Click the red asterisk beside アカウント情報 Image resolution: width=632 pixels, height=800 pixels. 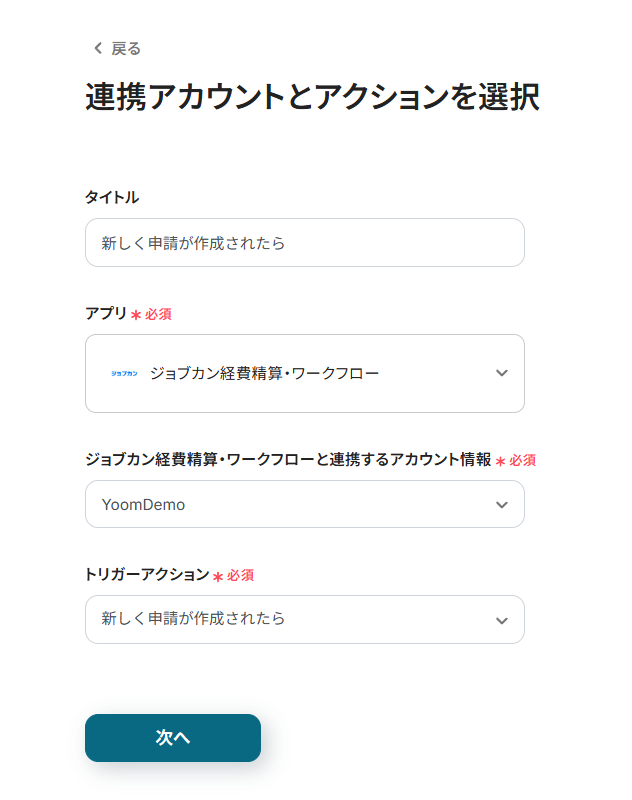tap(500, 461)
